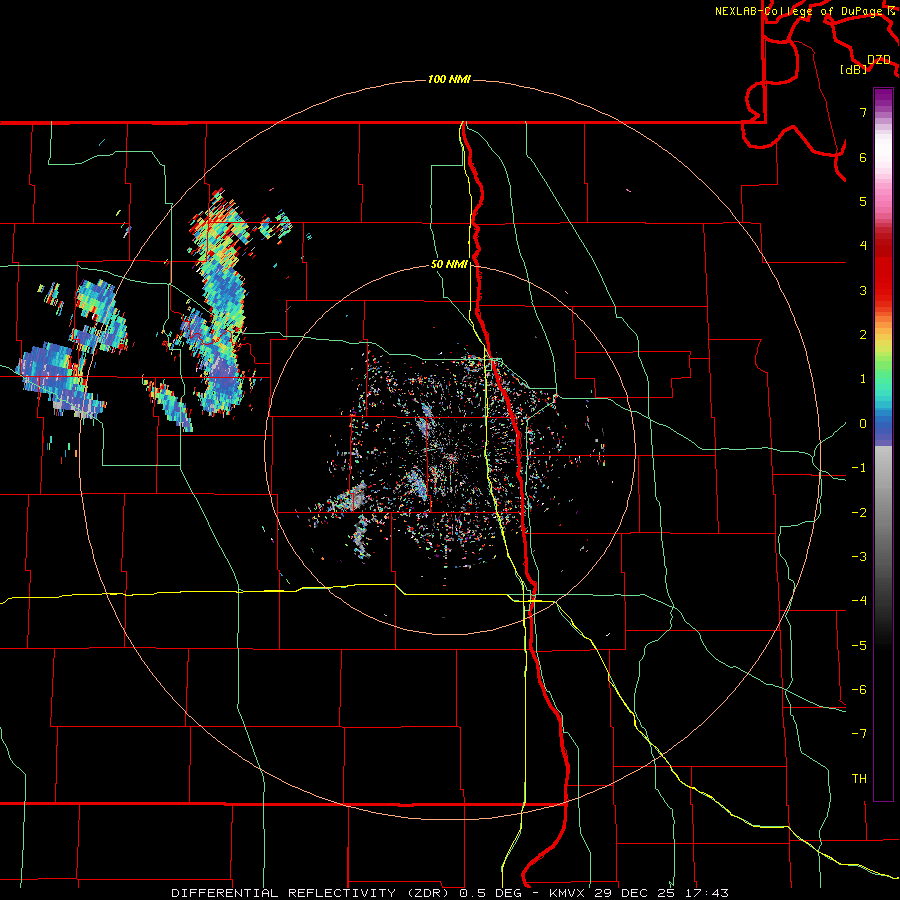
Task: Click the "TH" label on the color scale
Action: pos(859,779)
